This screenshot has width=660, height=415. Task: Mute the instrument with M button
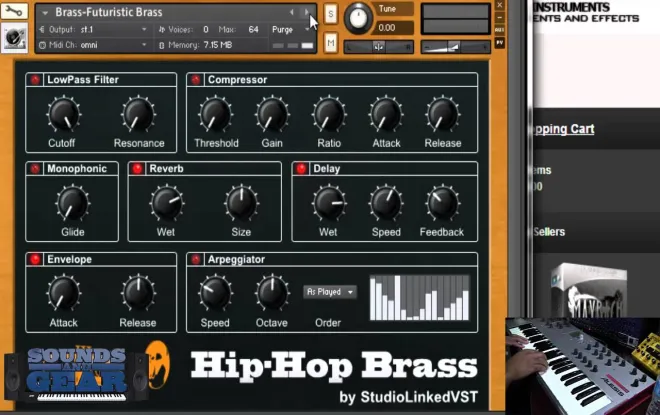tap(331, 43)
